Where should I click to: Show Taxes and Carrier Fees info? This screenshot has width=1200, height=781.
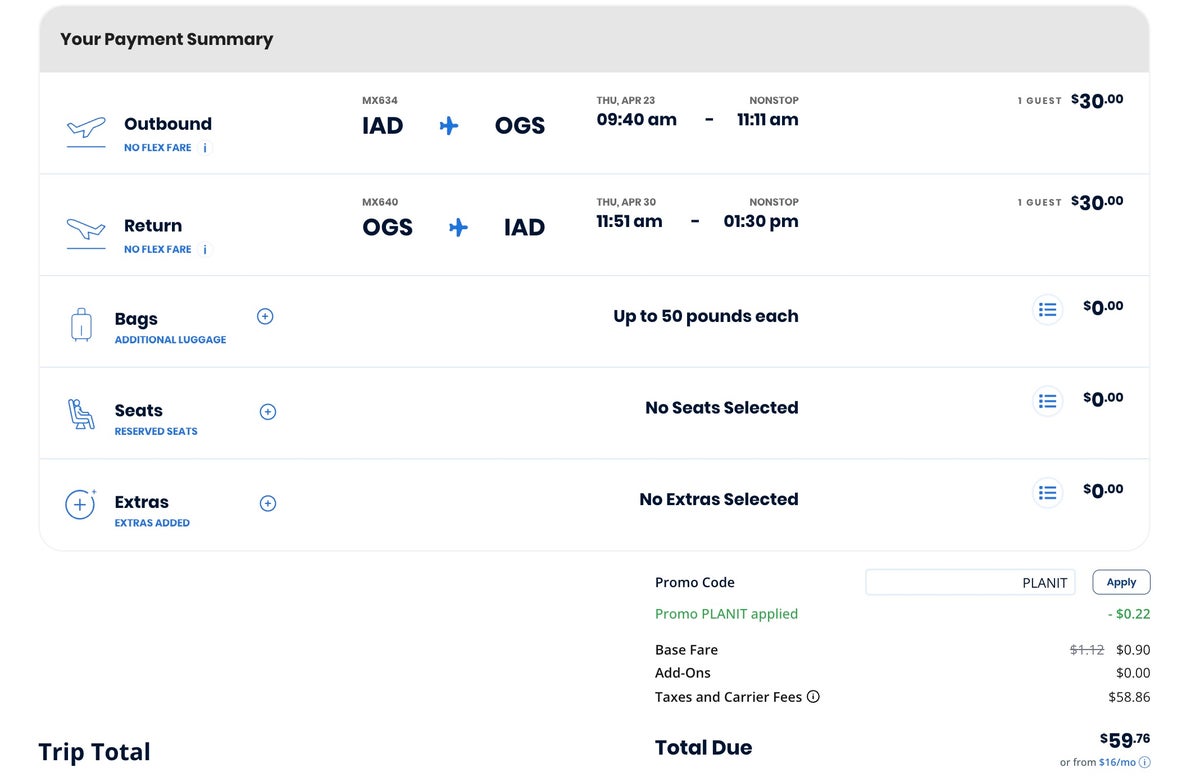813,697
